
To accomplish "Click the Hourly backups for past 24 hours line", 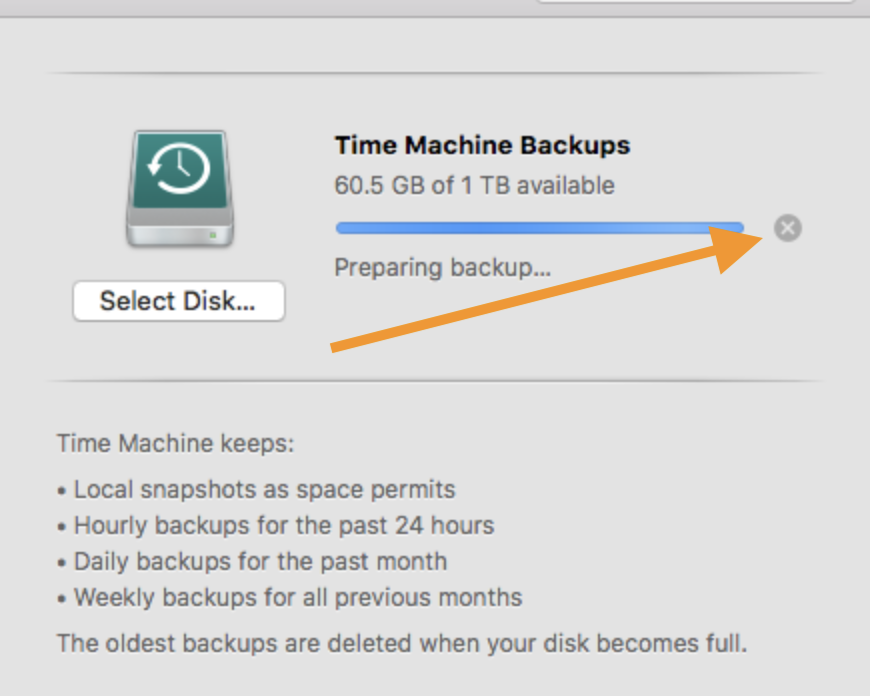I will click(276, 525).
